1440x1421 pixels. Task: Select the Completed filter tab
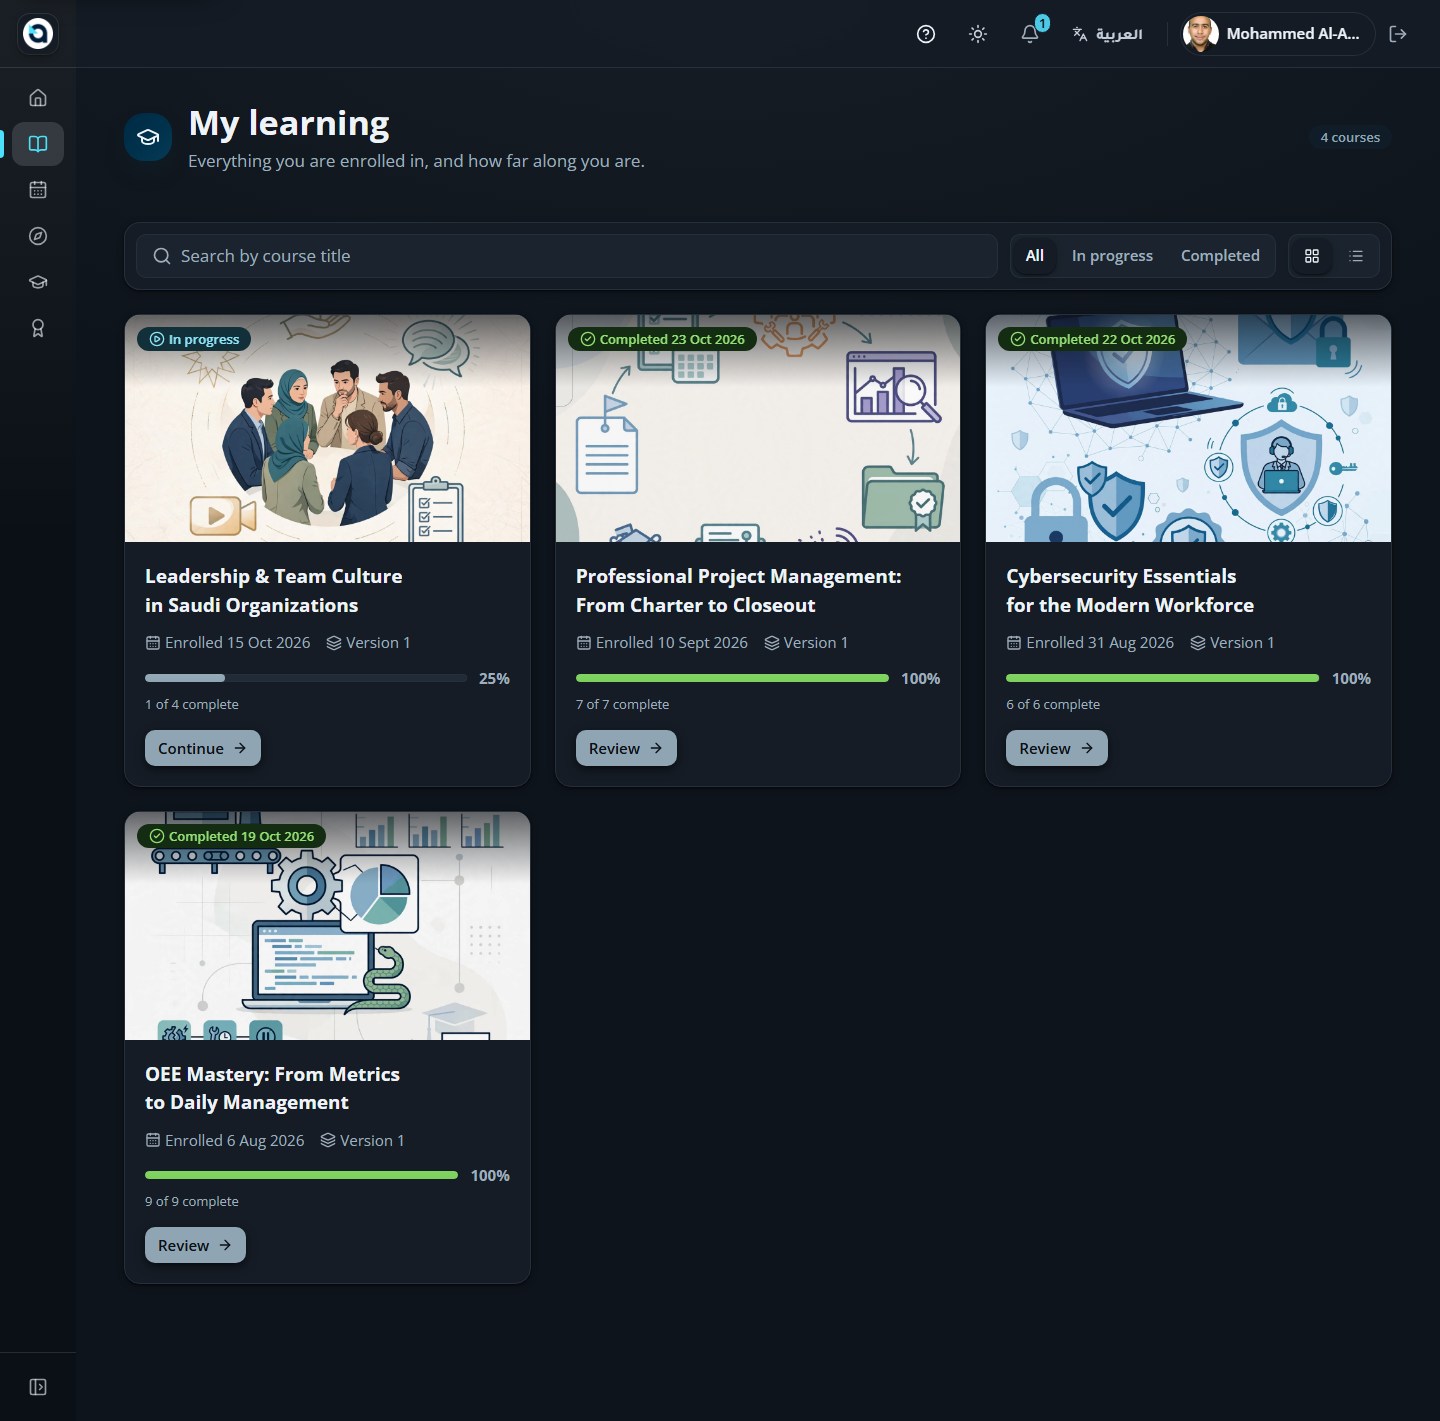click(x=1220, y=256)
